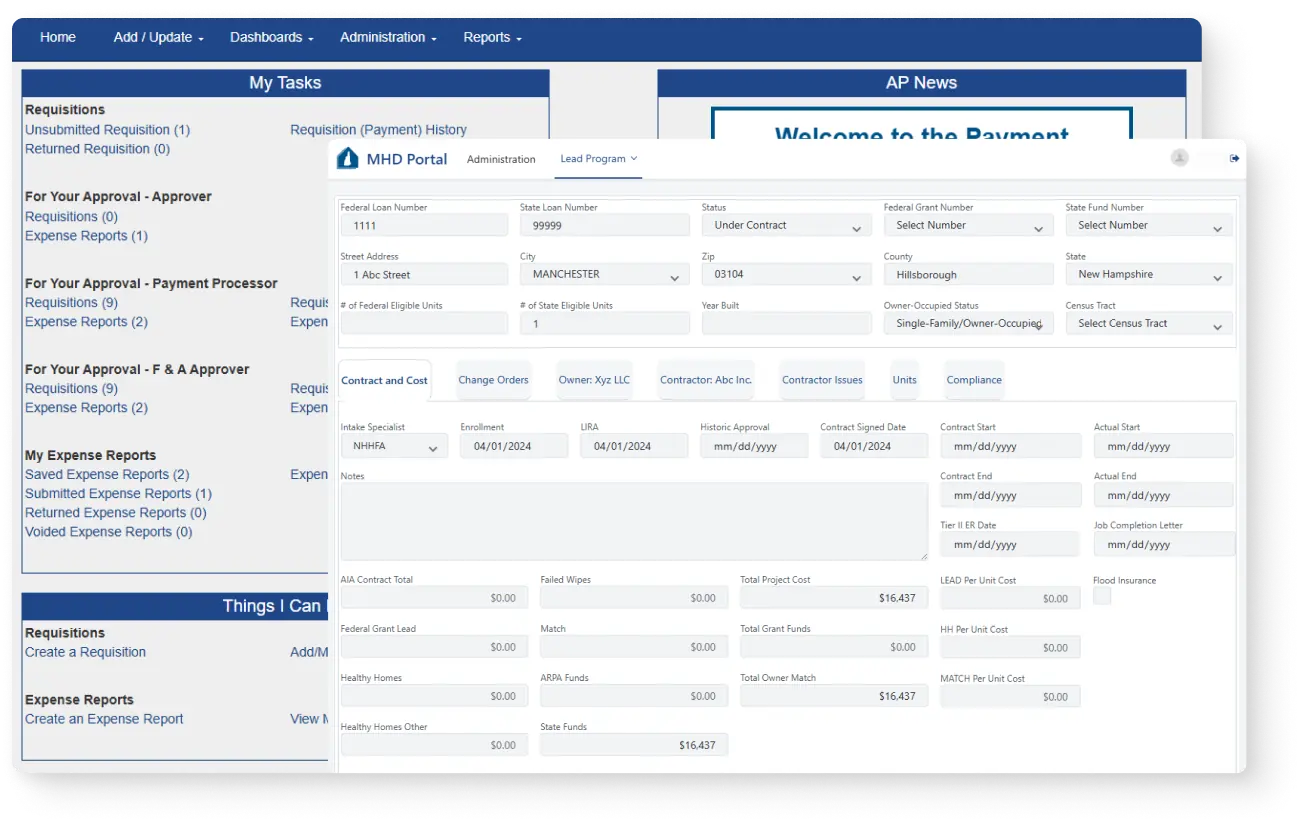Open the user profile avatar icon
The height and width of the screenshot is (838, 1303).
[x=1179, y=157]
